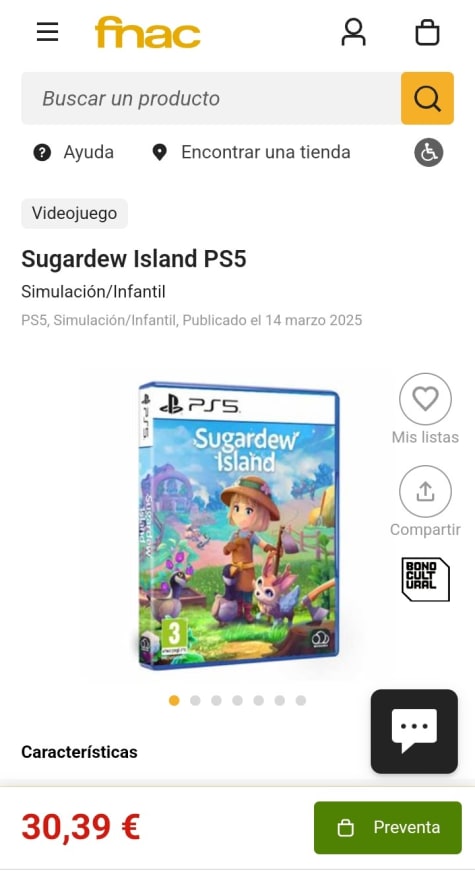Open the Sugardew Island cover image
This screenshot has width=475, height=876.
[238, 525]
